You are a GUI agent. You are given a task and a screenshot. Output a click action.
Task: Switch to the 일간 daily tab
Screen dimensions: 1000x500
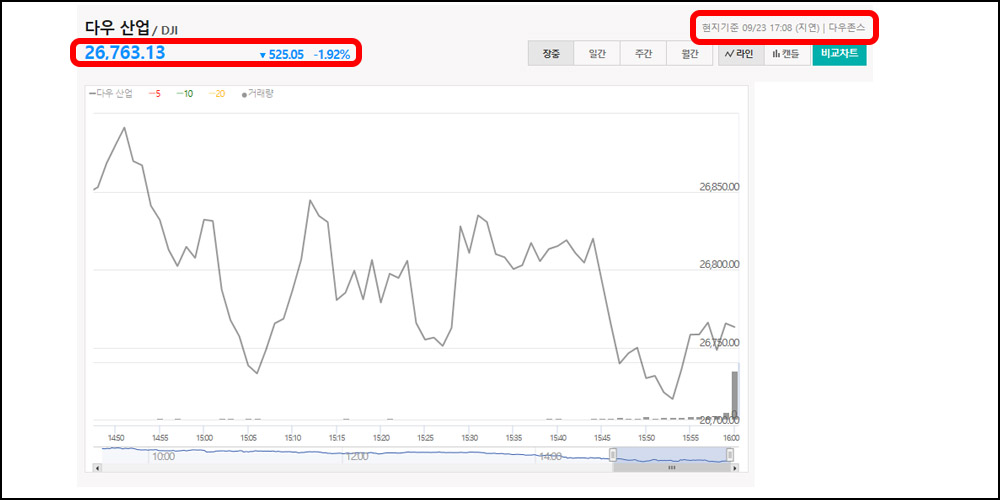click(x=597, y=54)
